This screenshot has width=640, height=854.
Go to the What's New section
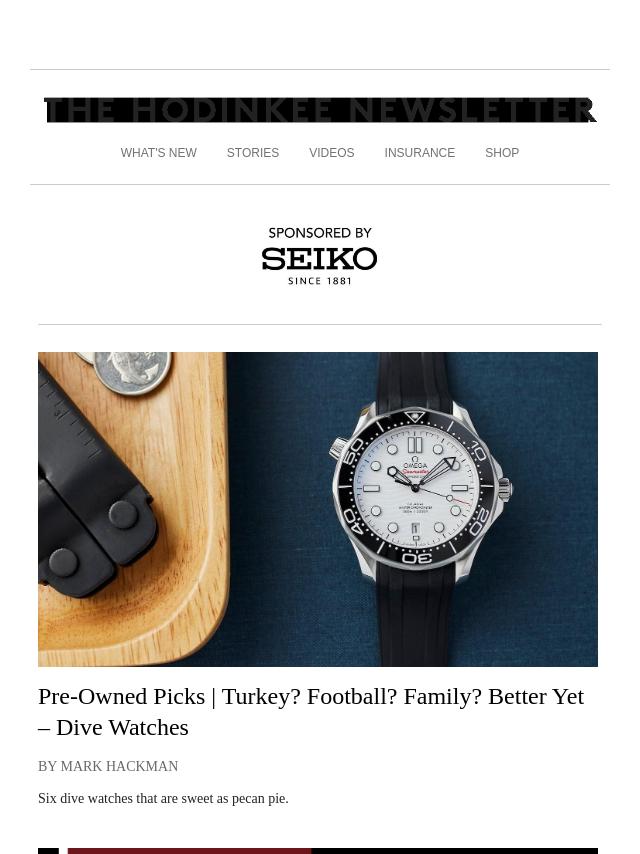tap(159, 153)
